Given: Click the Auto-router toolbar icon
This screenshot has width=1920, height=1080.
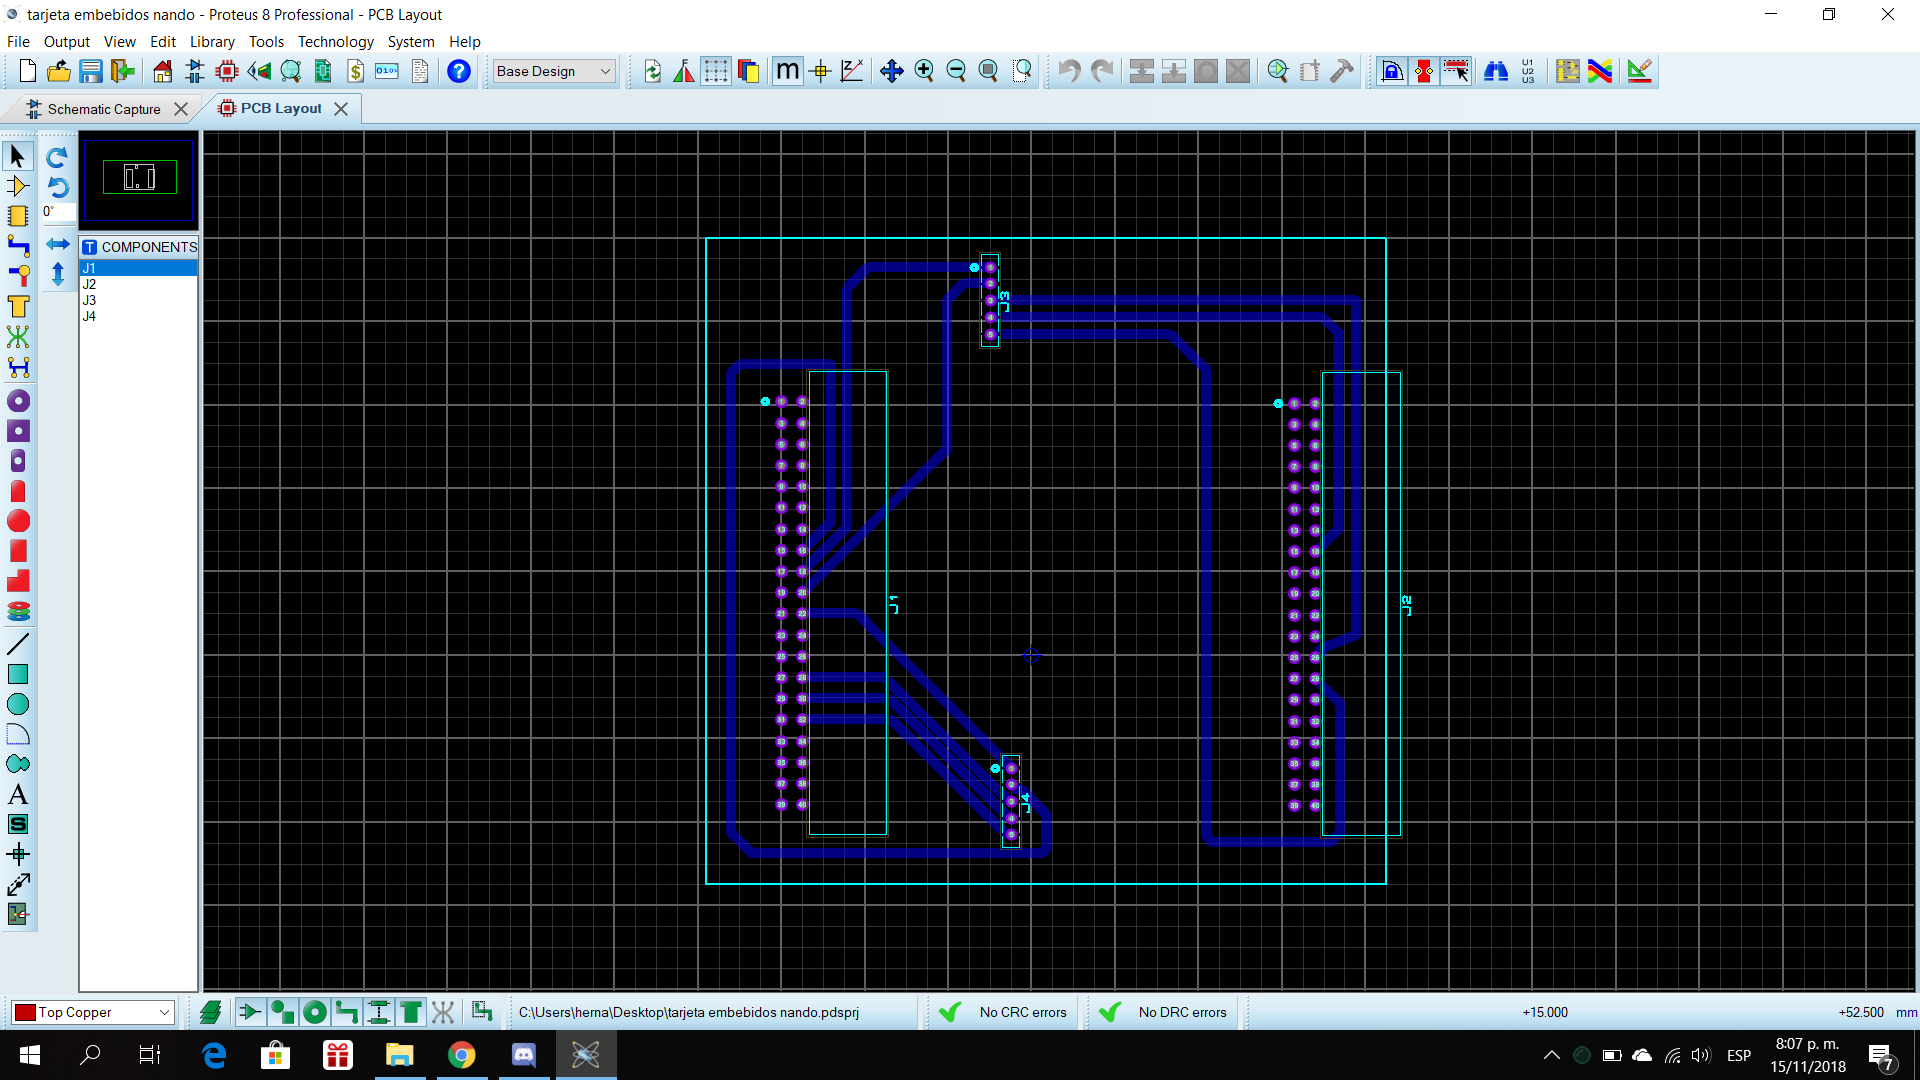Looking at the screenshot, I should pyautogui.click(x=1599, y=71).
